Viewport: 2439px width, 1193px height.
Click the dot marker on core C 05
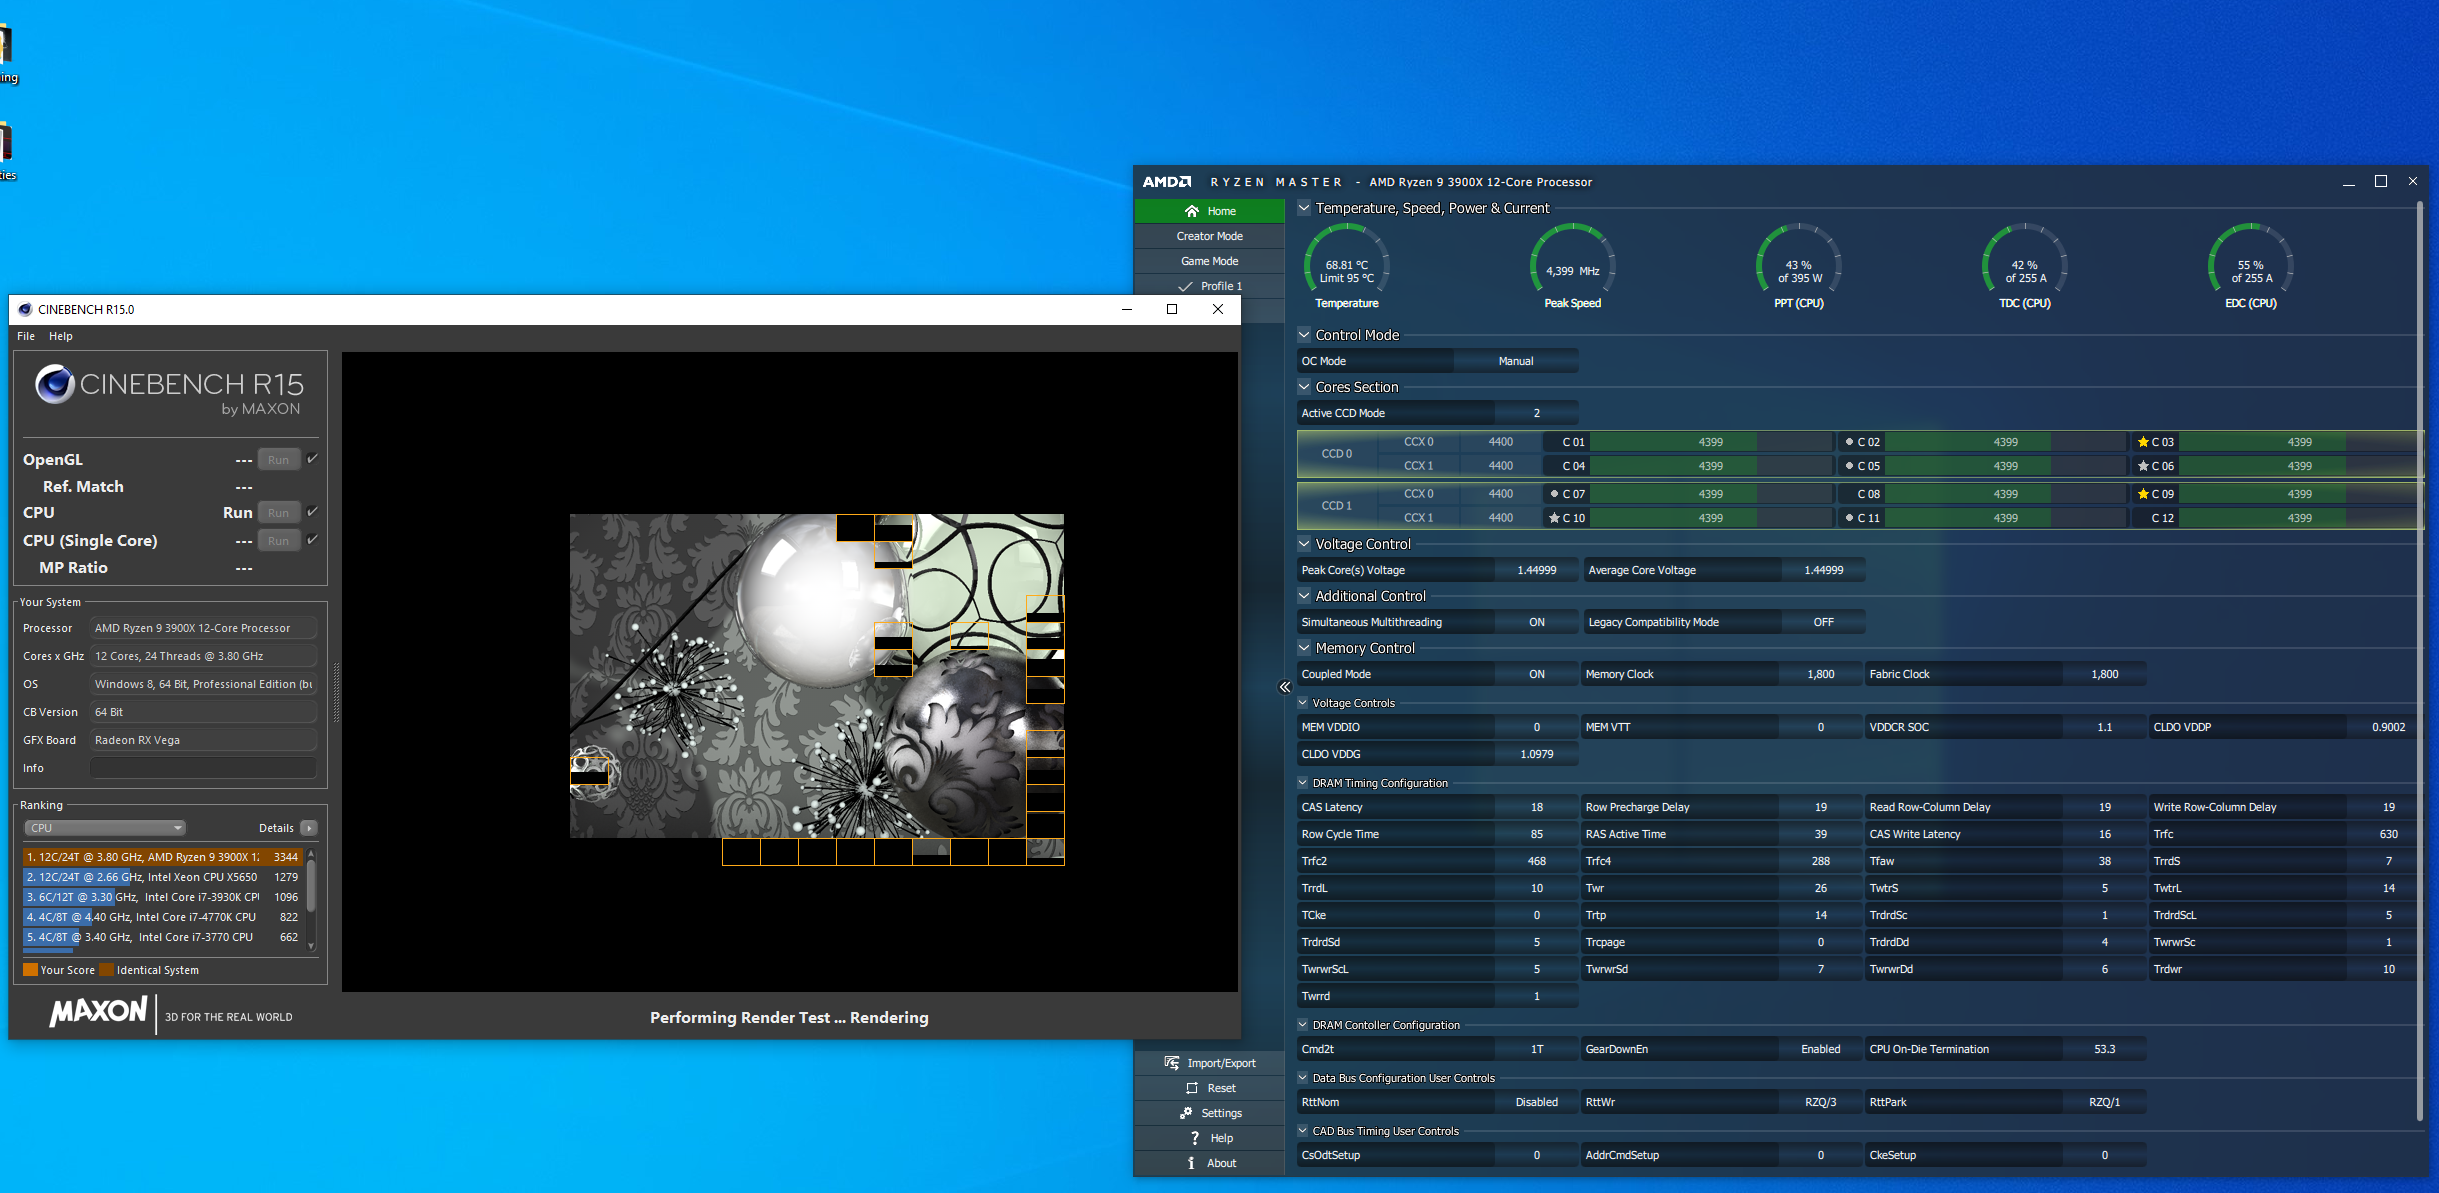tap(1849, 466)
